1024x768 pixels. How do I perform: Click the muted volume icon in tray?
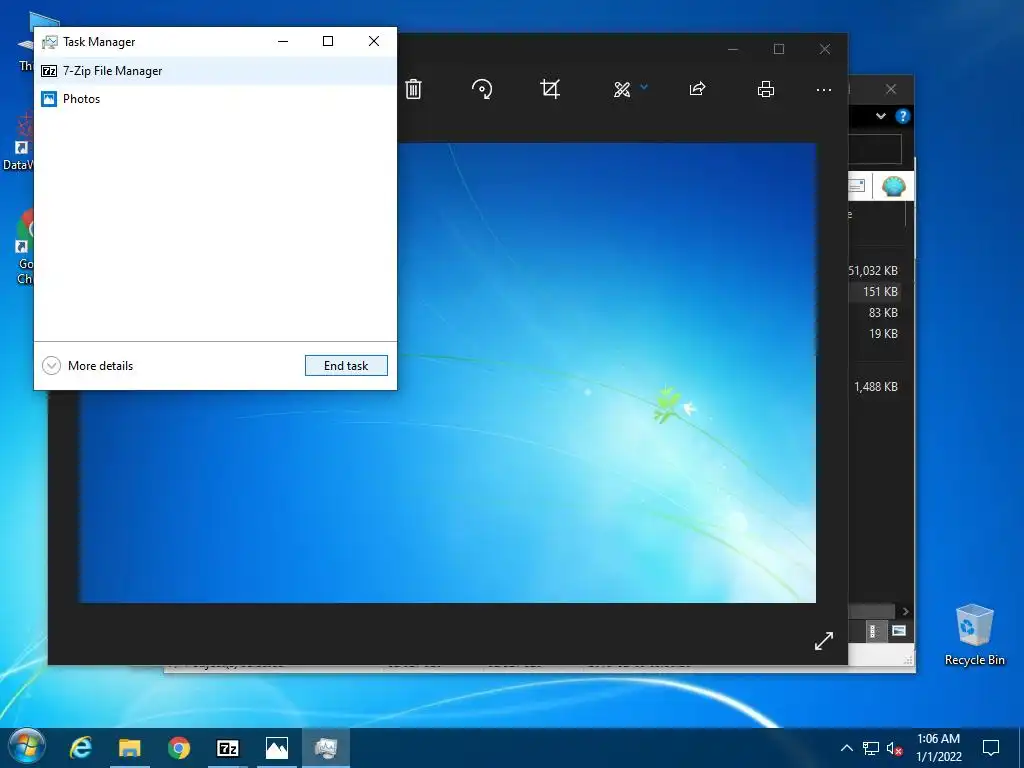(894, 748)
